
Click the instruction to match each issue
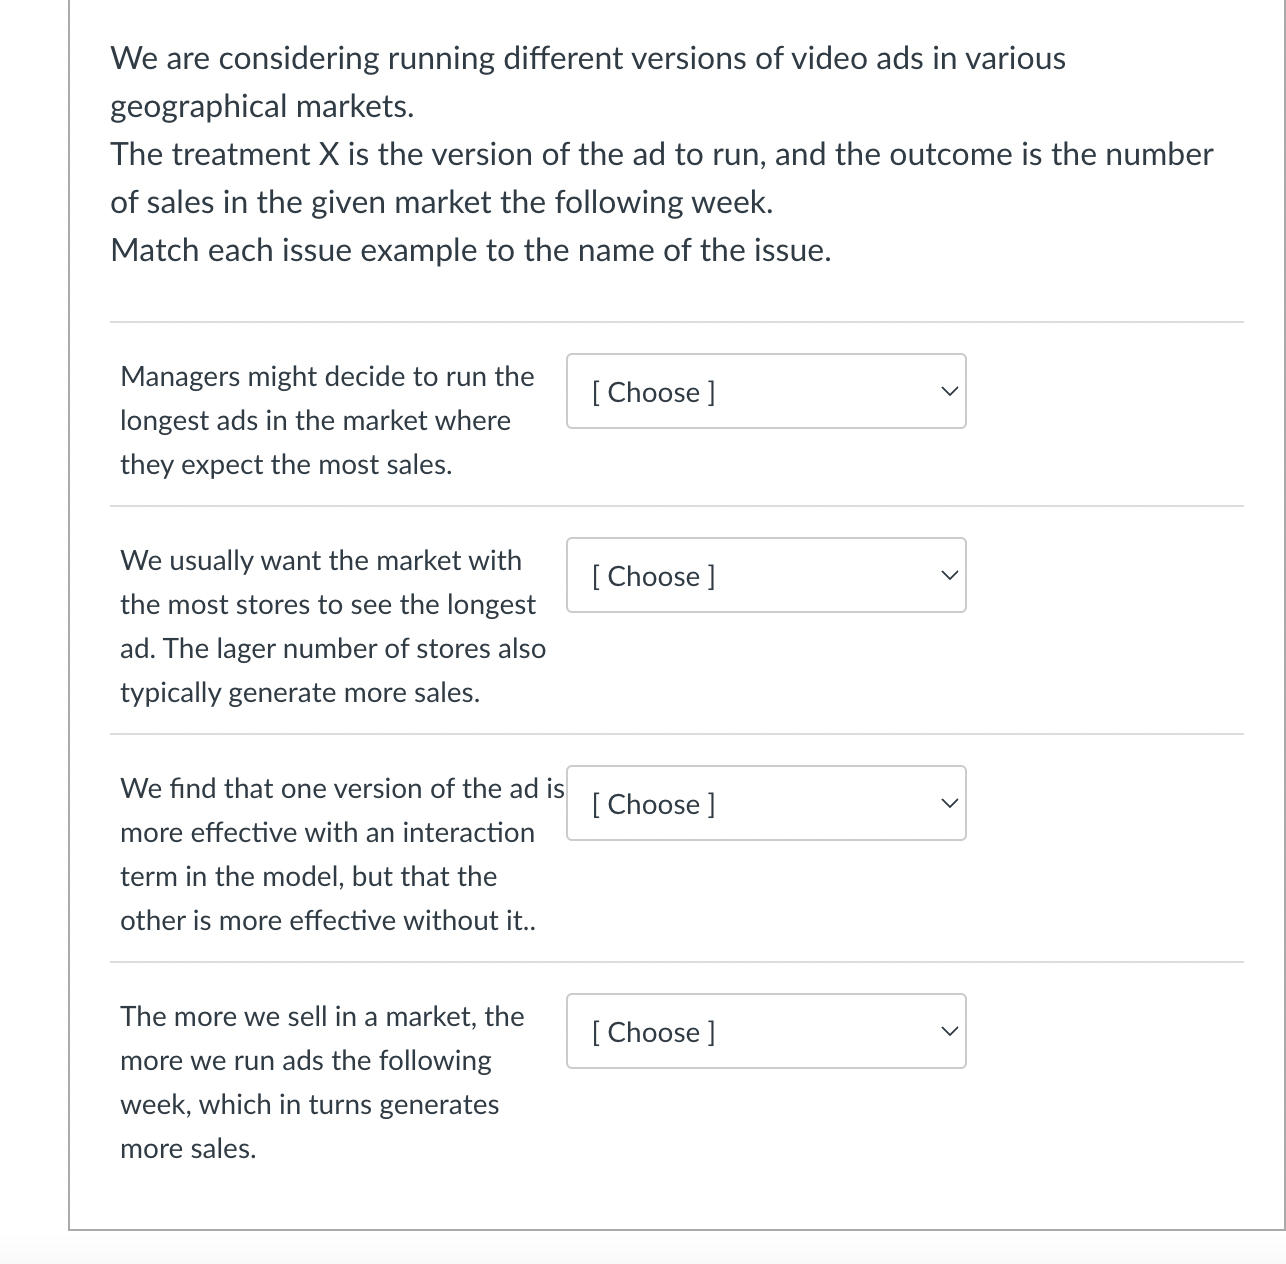point(470,250)
